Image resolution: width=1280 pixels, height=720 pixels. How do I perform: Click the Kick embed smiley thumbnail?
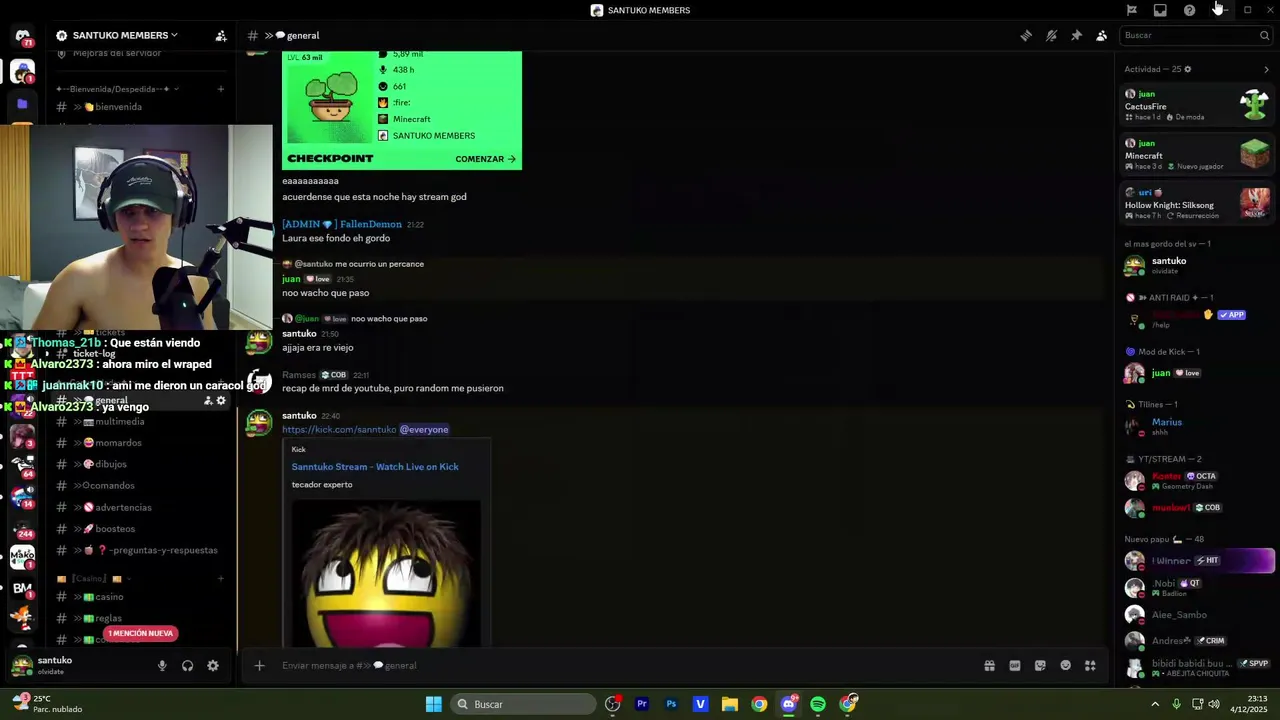point(386,573)
